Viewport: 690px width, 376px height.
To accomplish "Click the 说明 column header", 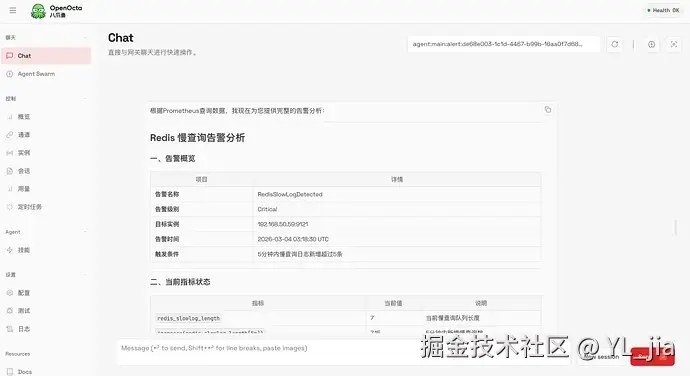I will [481, 303].
